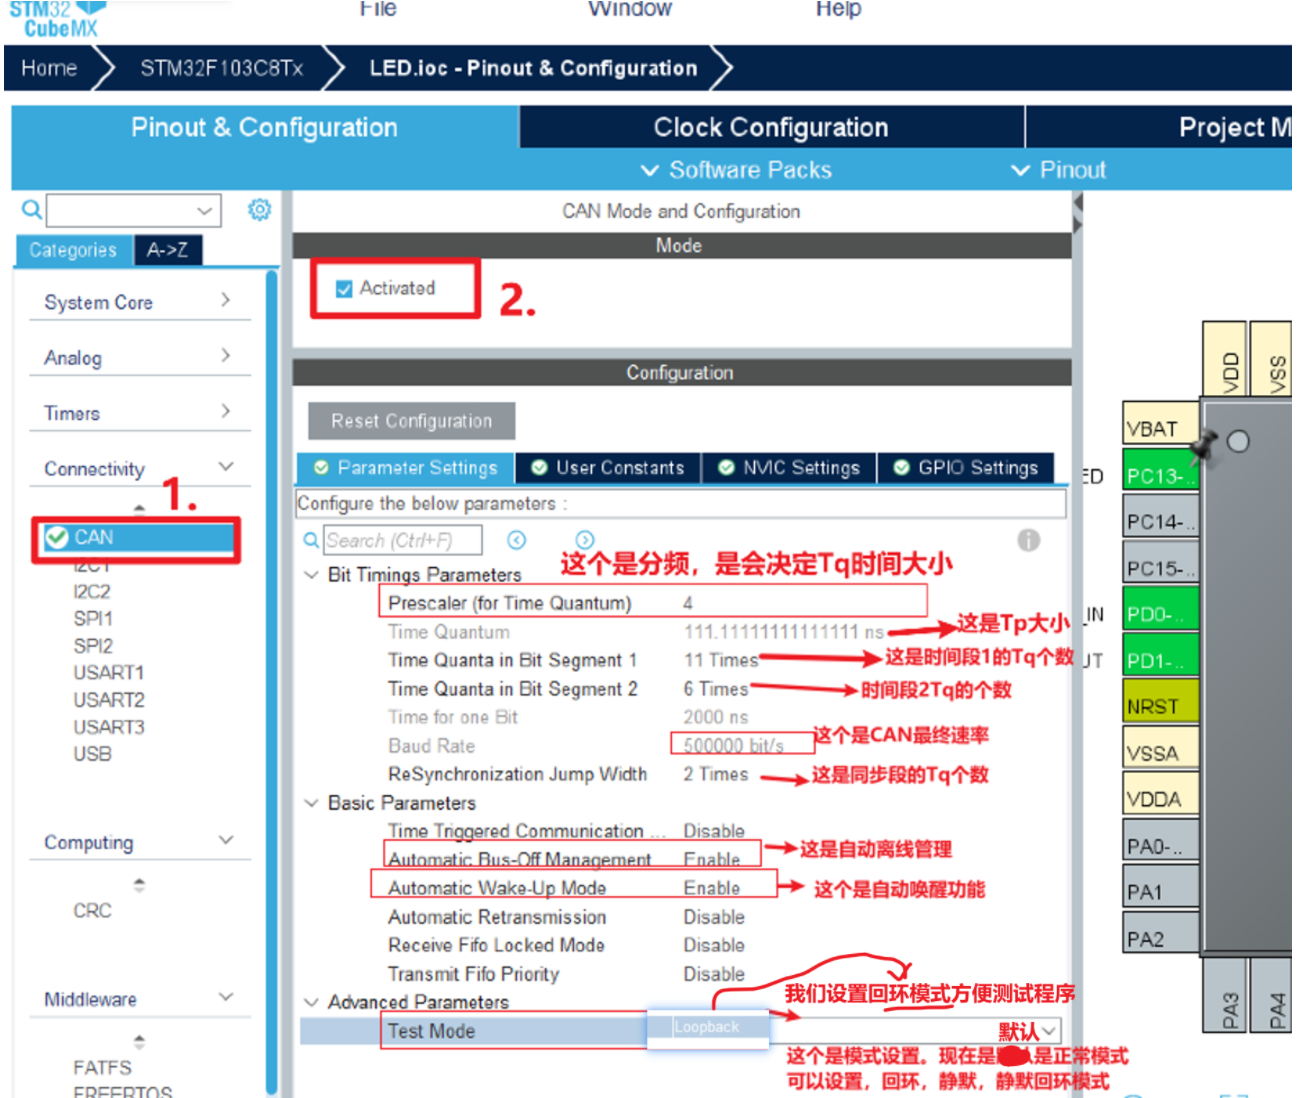Open the Test Mode dropdown arrow

(x=1049, y=1030)
